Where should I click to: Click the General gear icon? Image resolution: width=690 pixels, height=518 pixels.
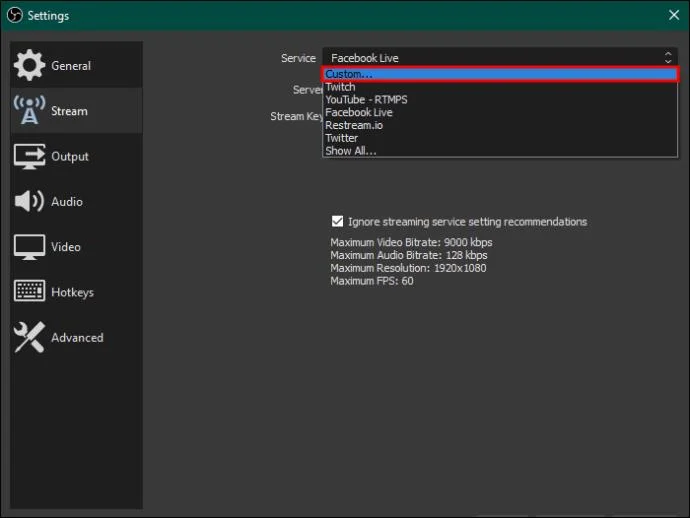point(29,65)
